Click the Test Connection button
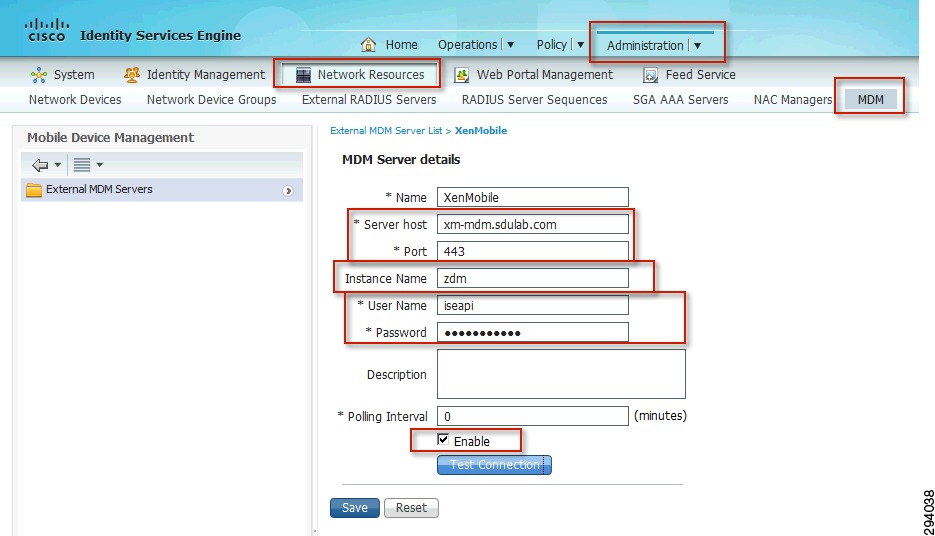Image resolution: width=935 pixels, height=536 pixels. pyautogui.click(x=494, y=465)
